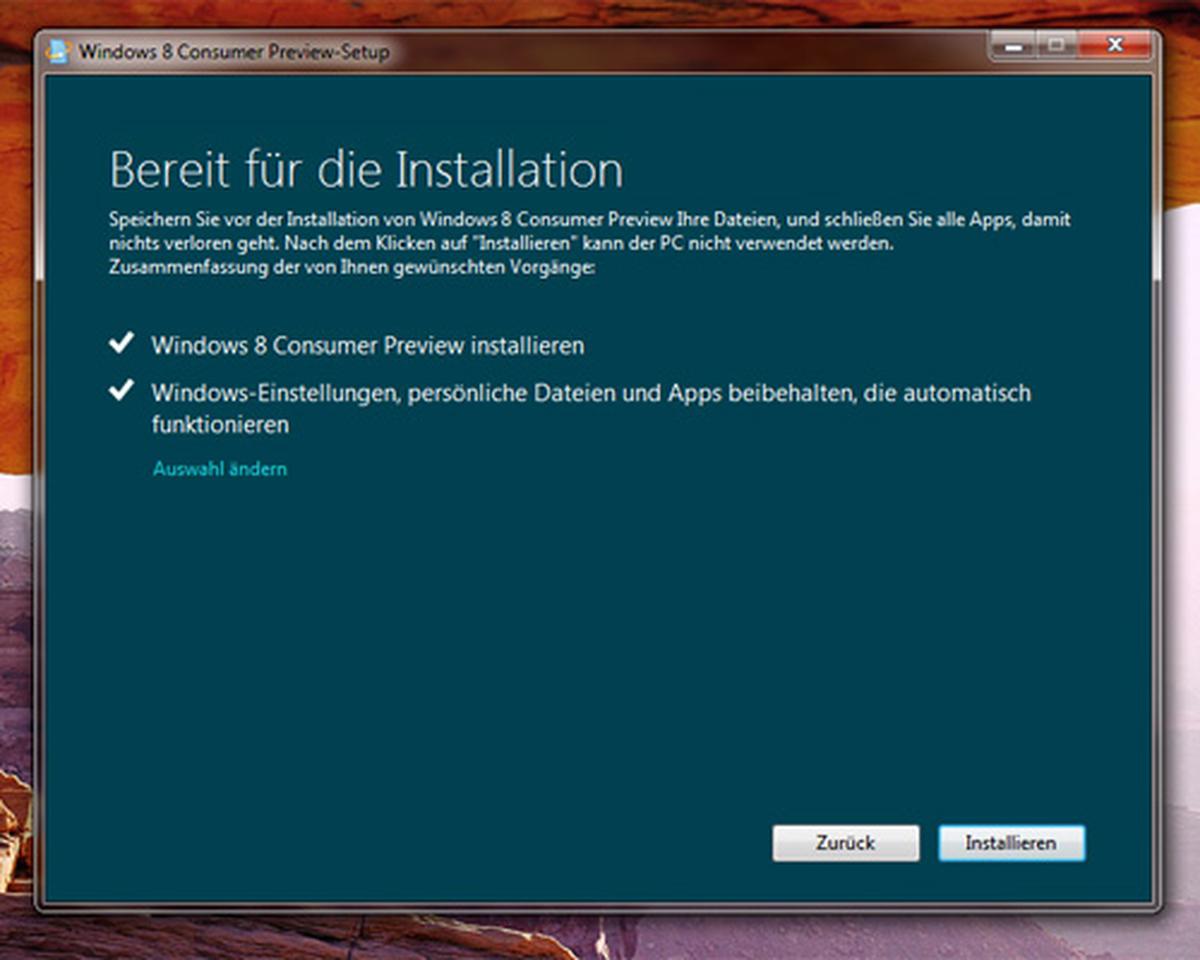Click the Installieren button
Image resolution: width=1200 pixels, height=960 pixels.
pos(1012,843)
